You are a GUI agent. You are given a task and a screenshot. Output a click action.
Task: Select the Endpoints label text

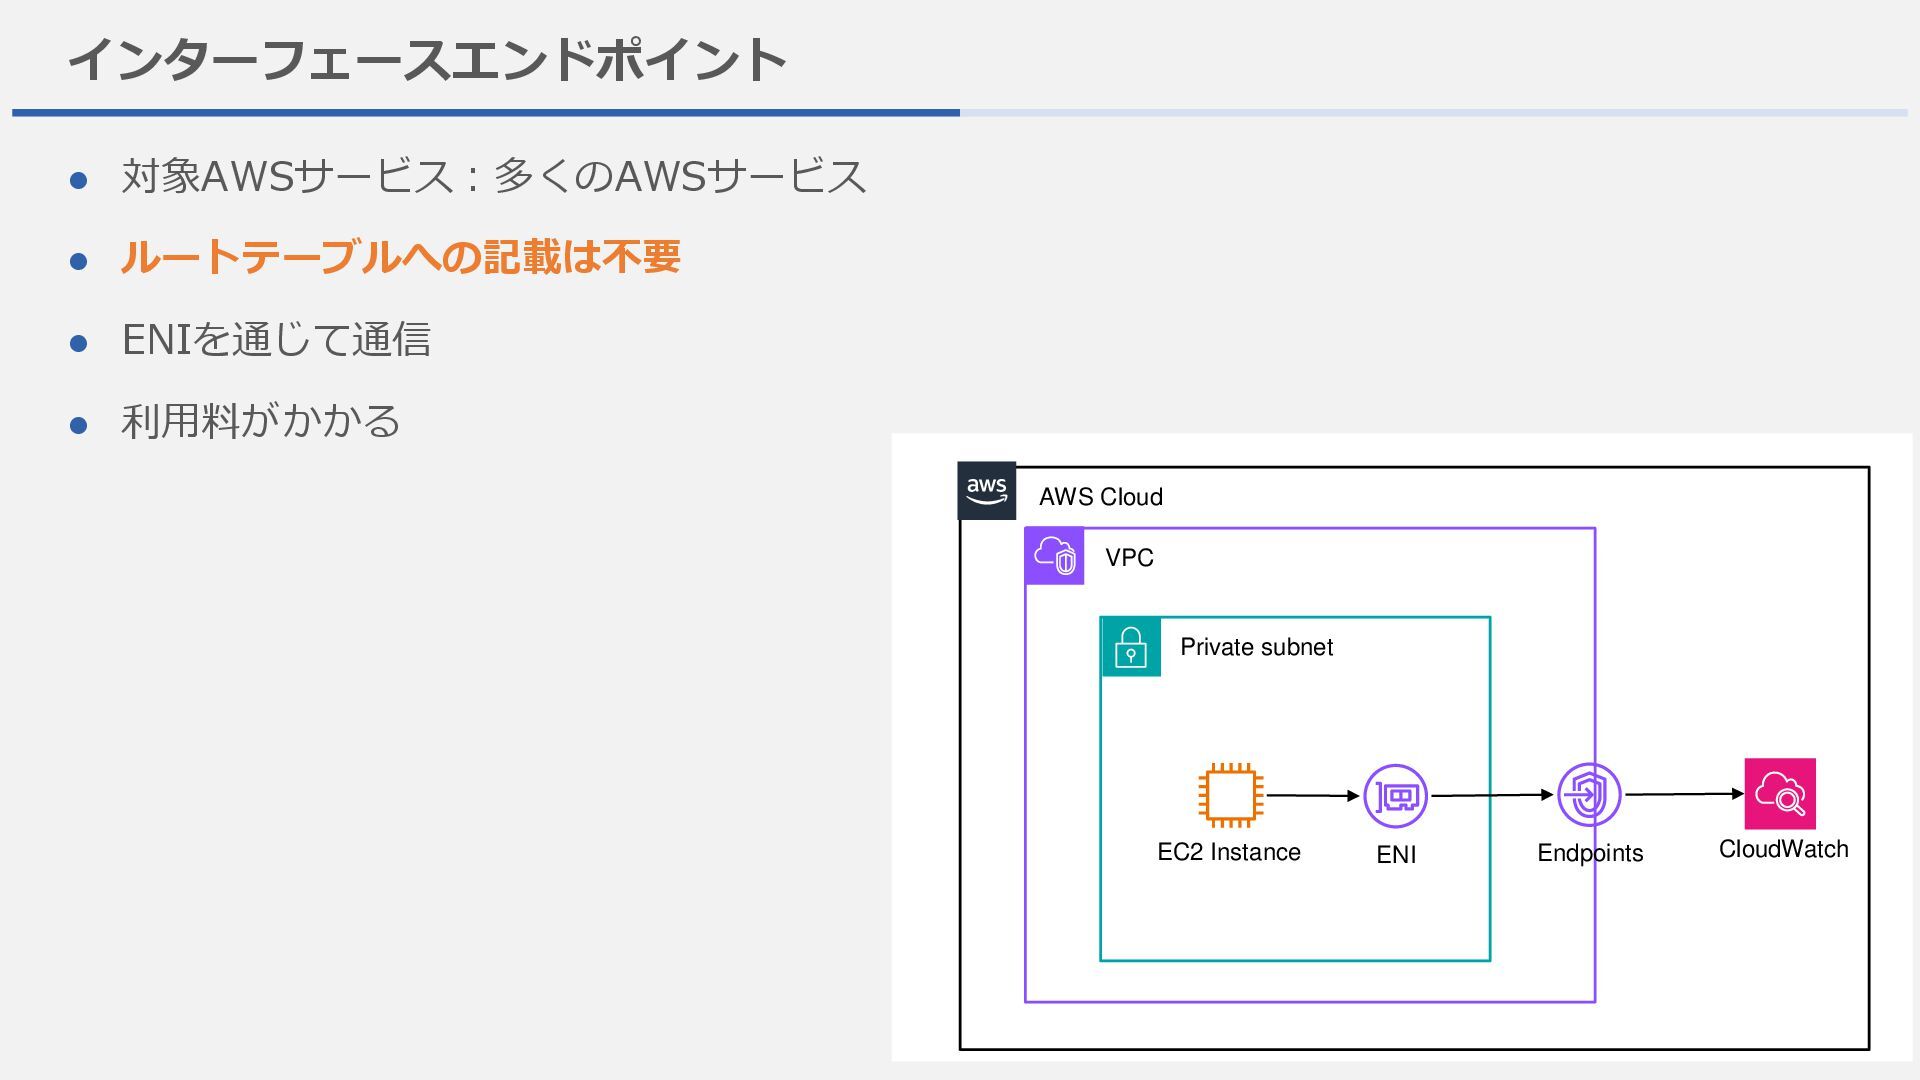tap(1590, 853)
